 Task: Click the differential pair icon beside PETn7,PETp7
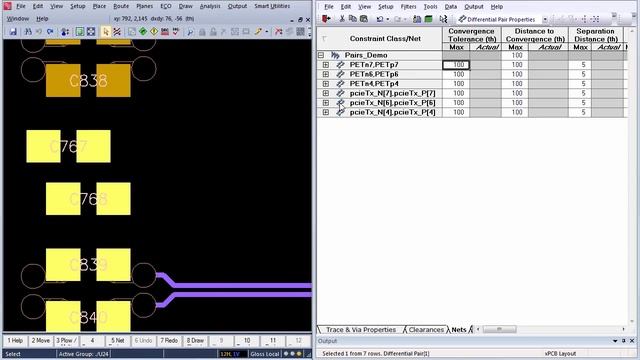coord(340,64)
